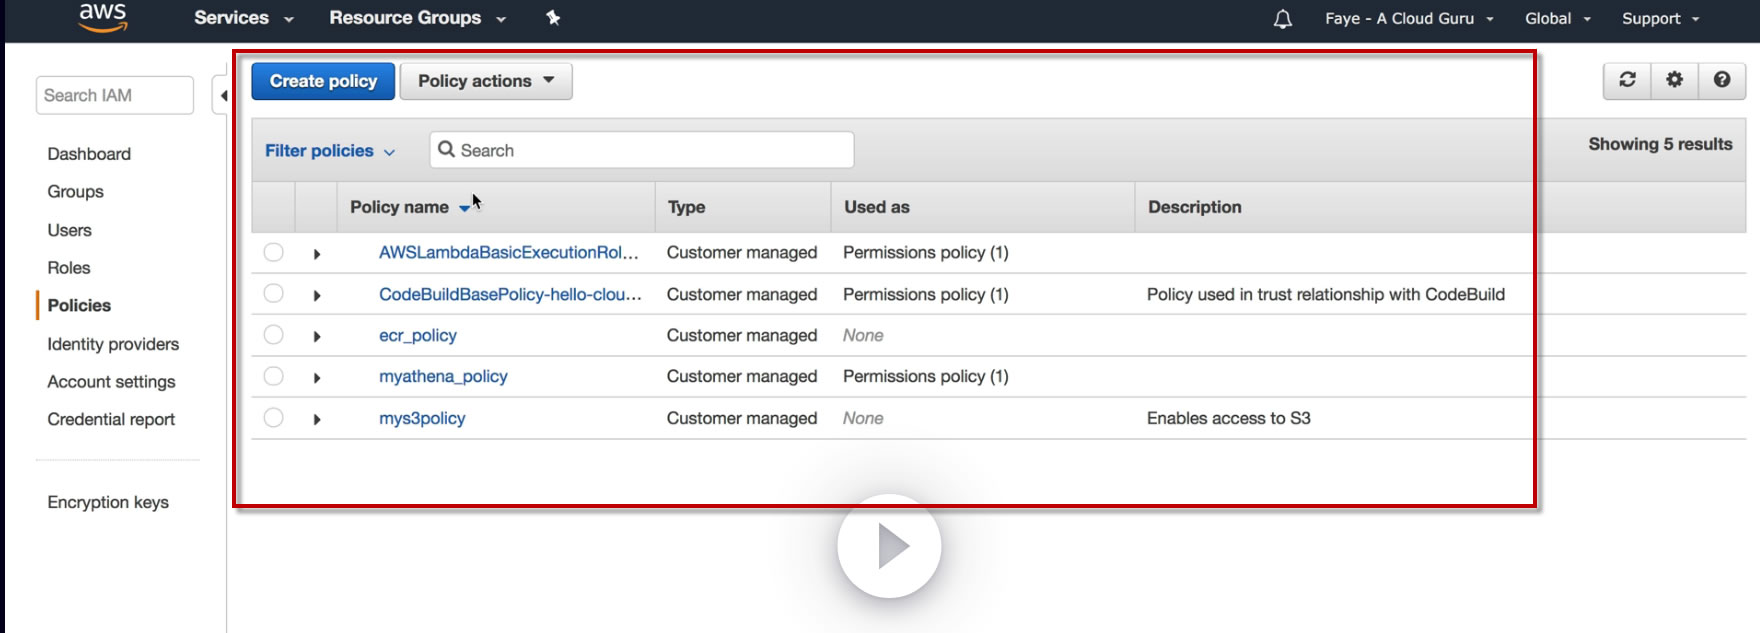The image size is (1760, 633).
Task: Open the Filter policies dropdown
Action: [x=329, y=151]
